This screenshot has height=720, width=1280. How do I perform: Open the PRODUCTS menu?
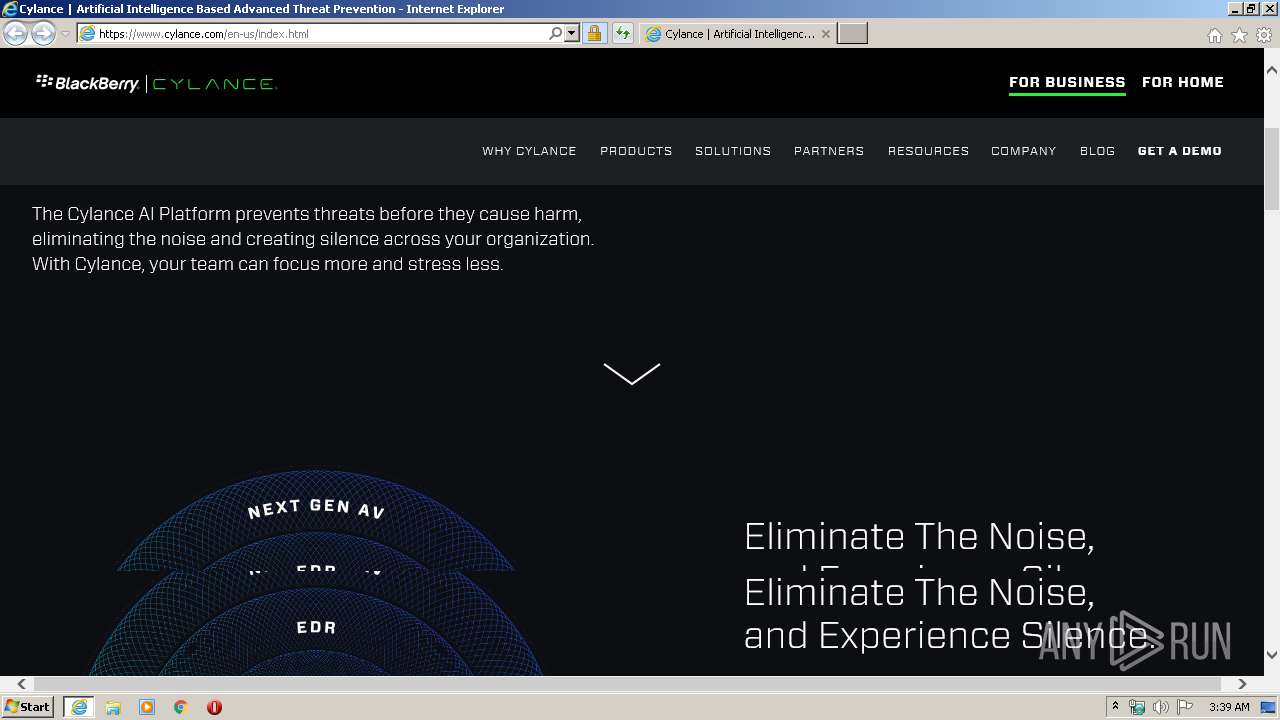pos(636,151)
